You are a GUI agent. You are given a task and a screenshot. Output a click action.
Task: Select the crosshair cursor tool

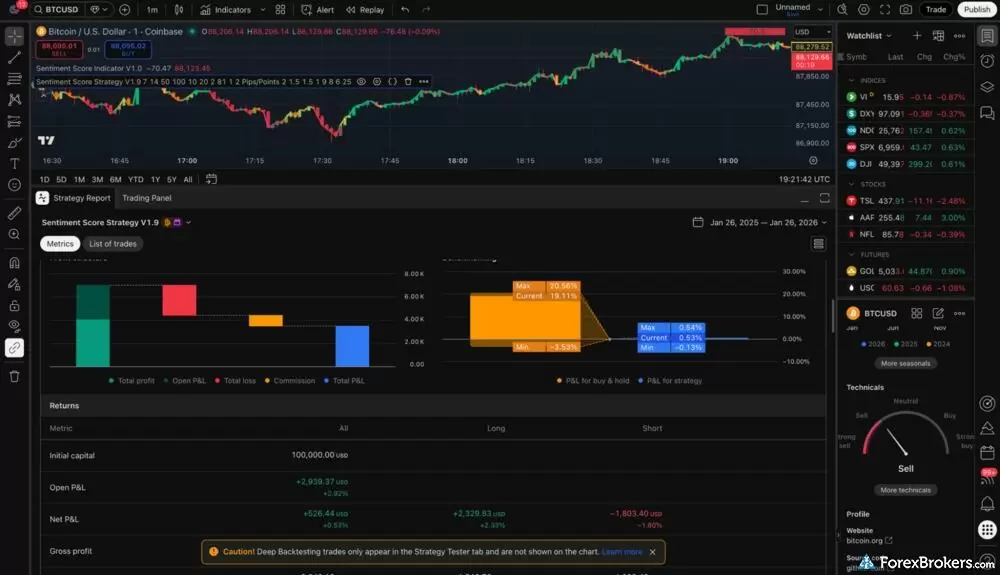tap(14, 36)
